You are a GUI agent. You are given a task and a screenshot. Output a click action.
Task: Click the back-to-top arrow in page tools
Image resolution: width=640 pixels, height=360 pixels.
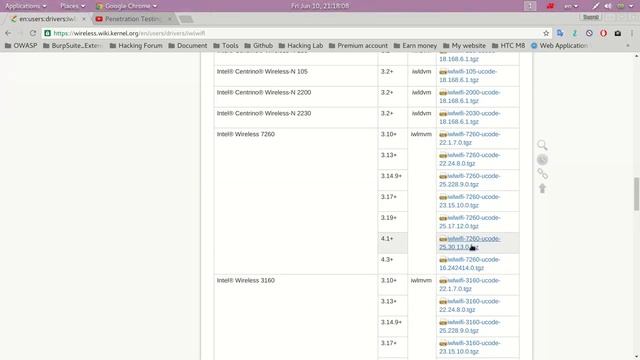click(542, 188)
